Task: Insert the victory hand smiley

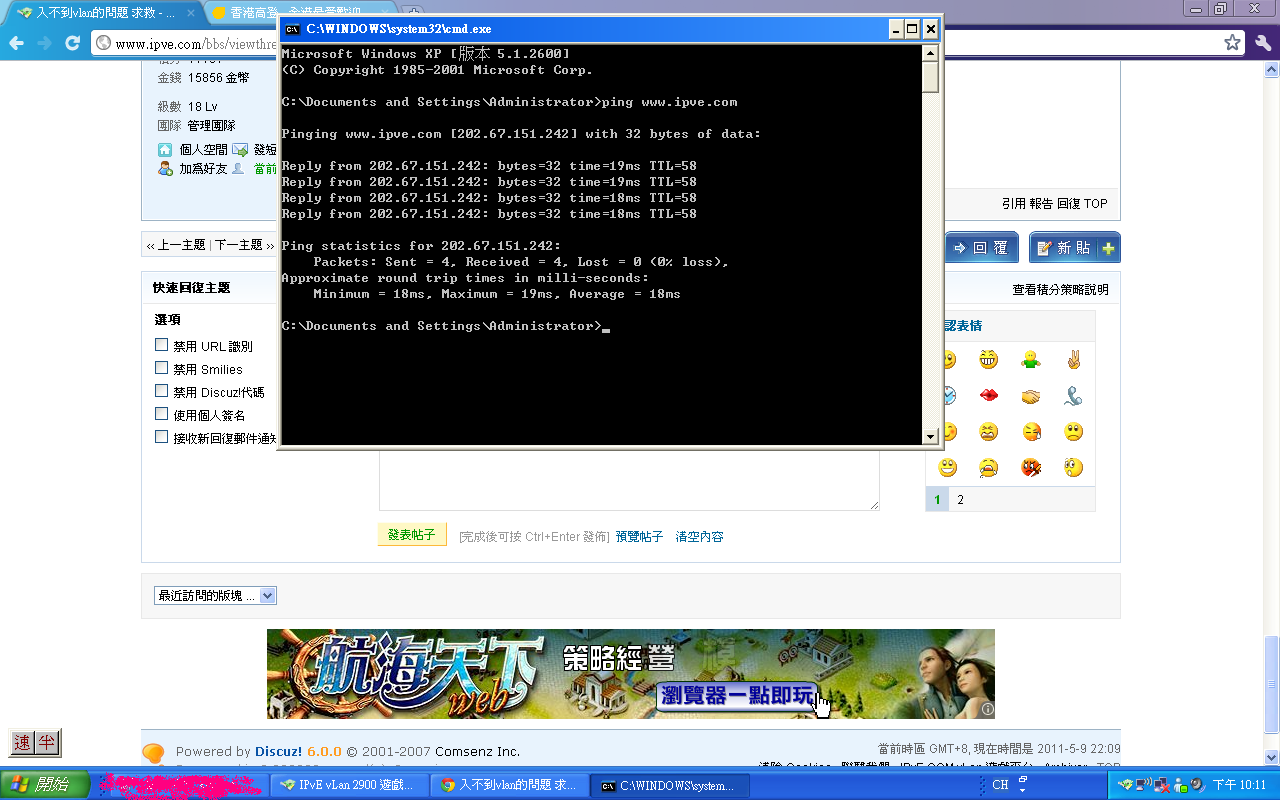Action: pos(1074,360)
